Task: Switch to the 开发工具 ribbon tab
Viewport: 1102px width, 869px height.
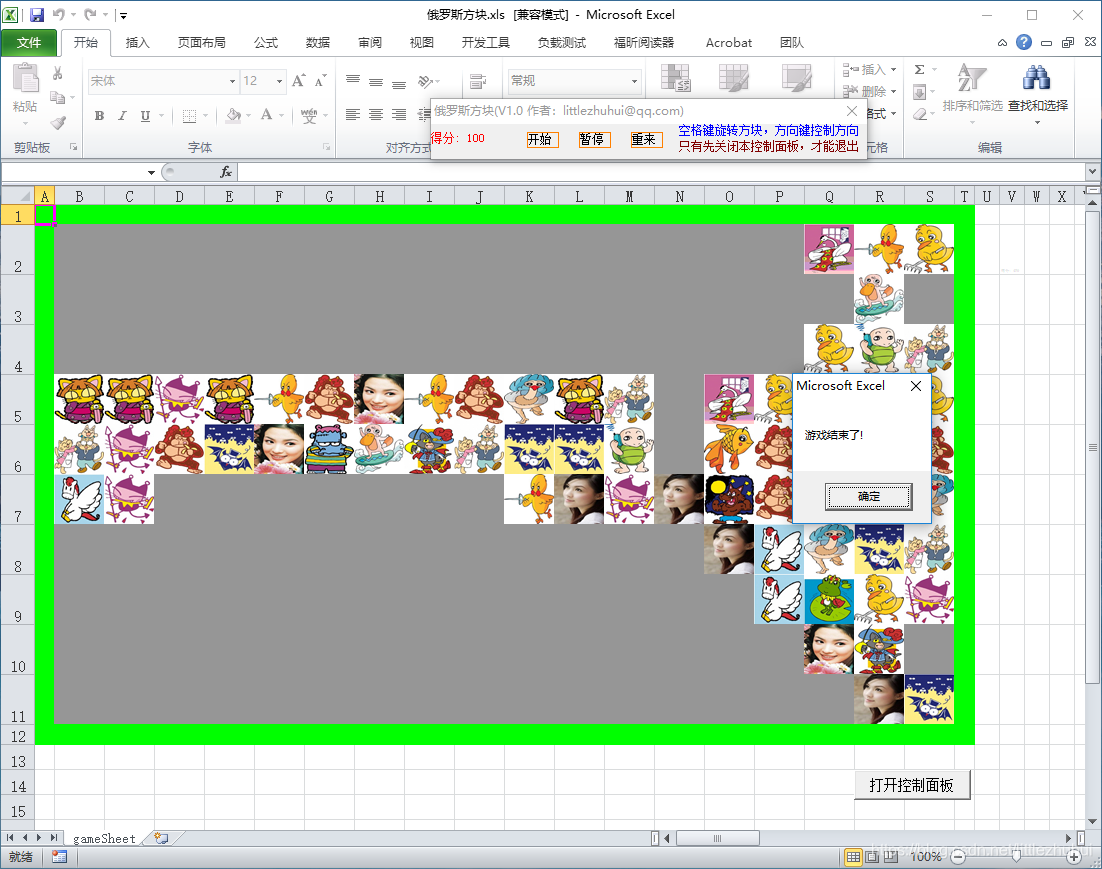Action: click(486, 43)
